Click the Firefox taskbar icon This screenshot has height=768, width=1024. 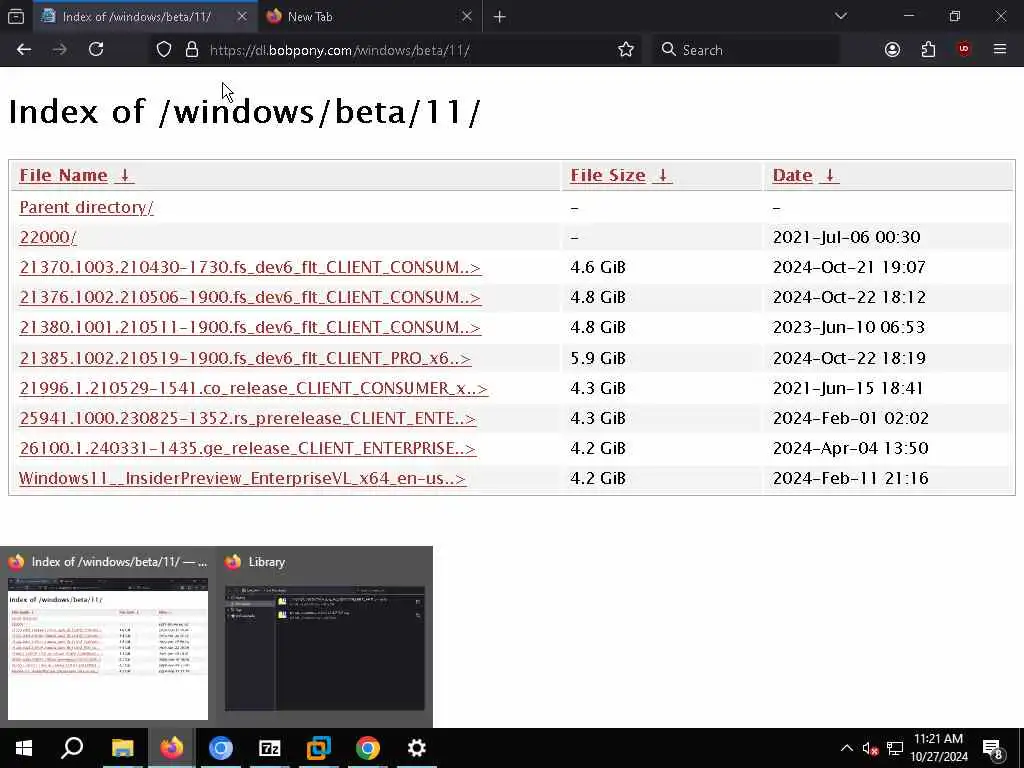[x=172, y=748]
